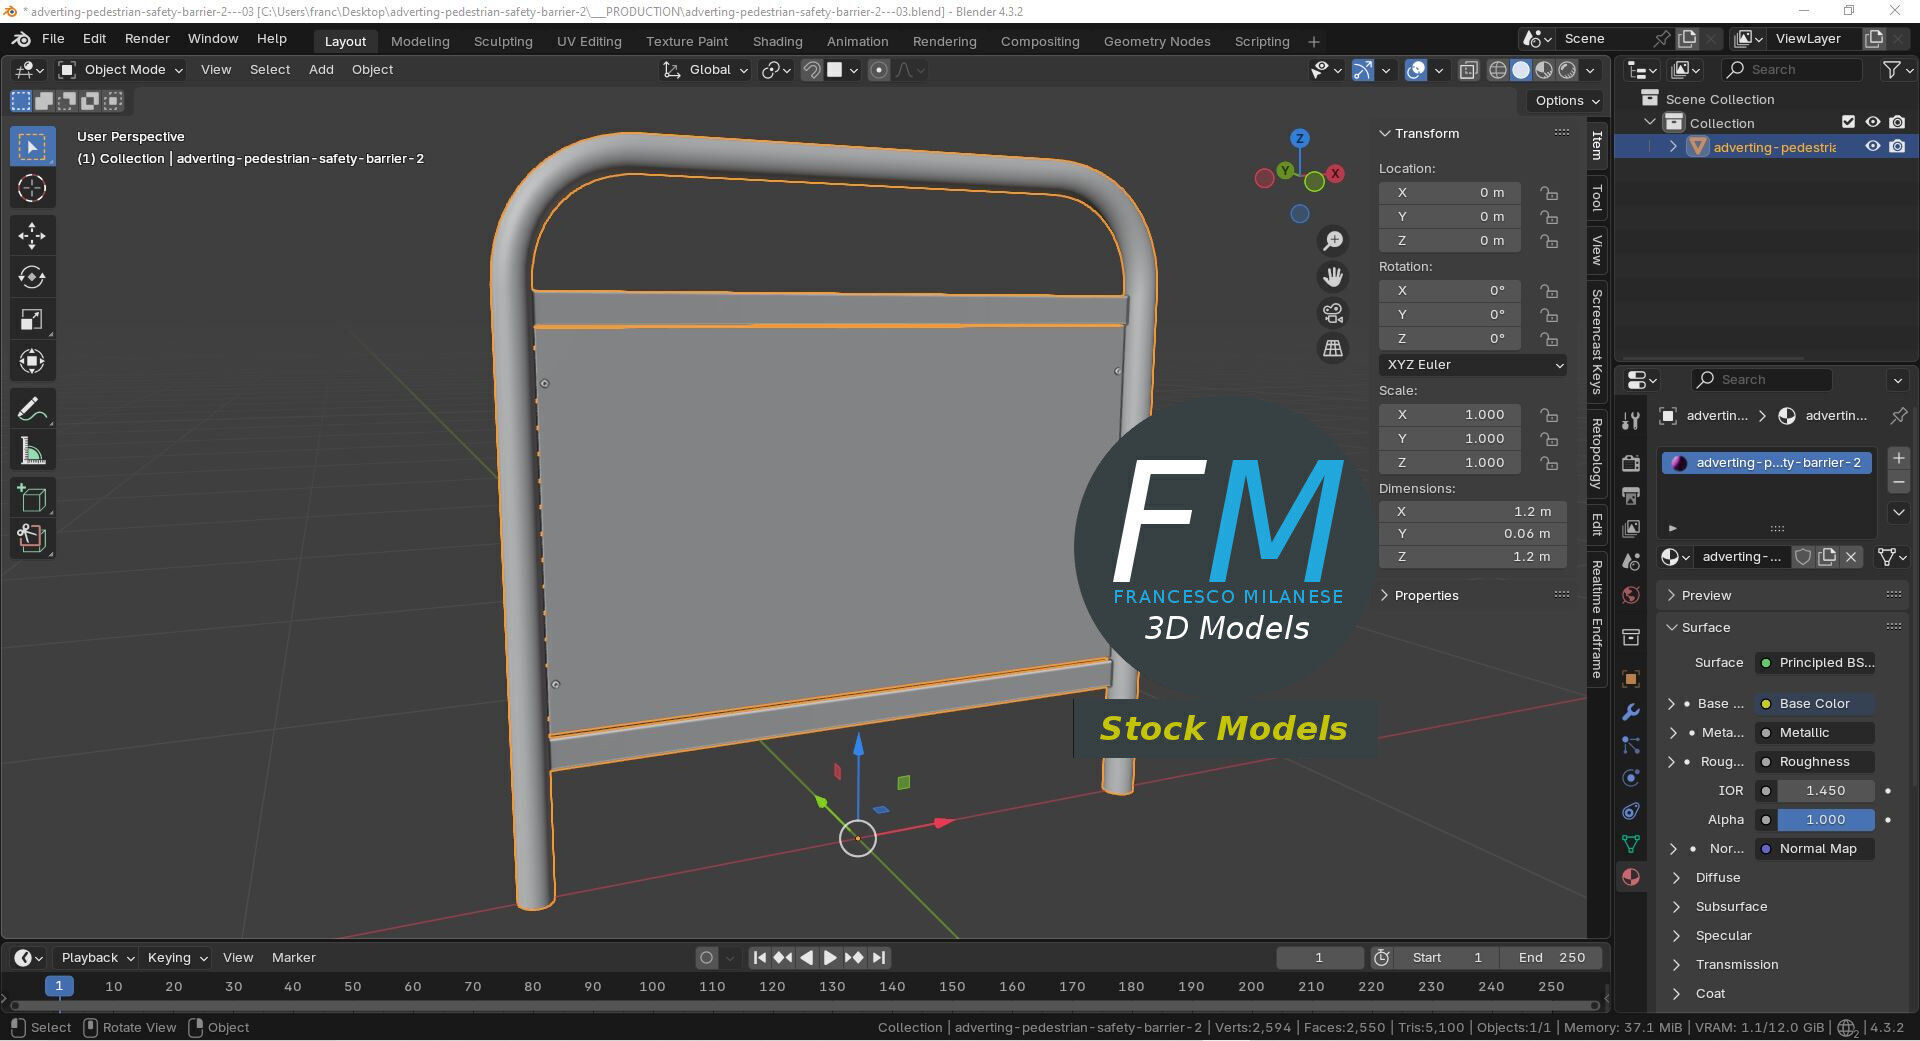Open the Add menu in viewport header
1920x1041 pixels.
click(321, 70)
